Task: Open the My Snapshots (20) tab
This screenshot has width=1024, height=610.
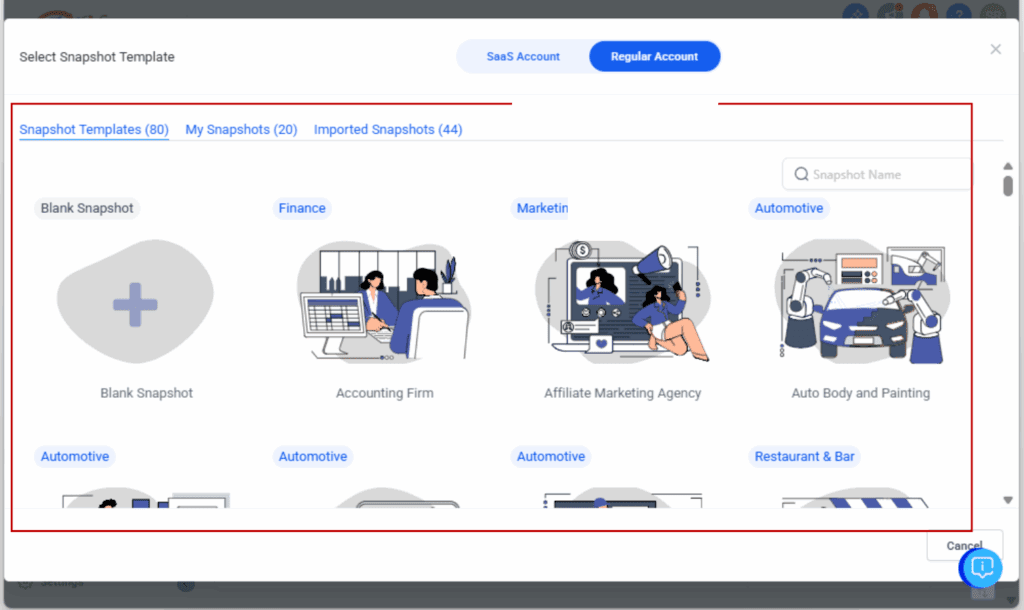Action: coord(241,129)
